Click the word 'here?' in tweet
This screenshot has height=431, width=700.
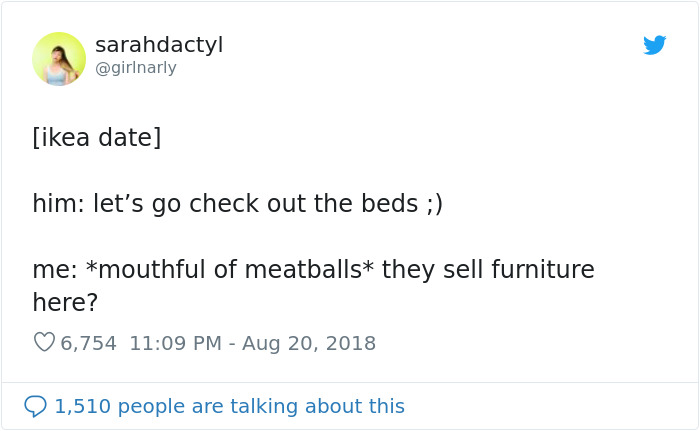[65, 303]
